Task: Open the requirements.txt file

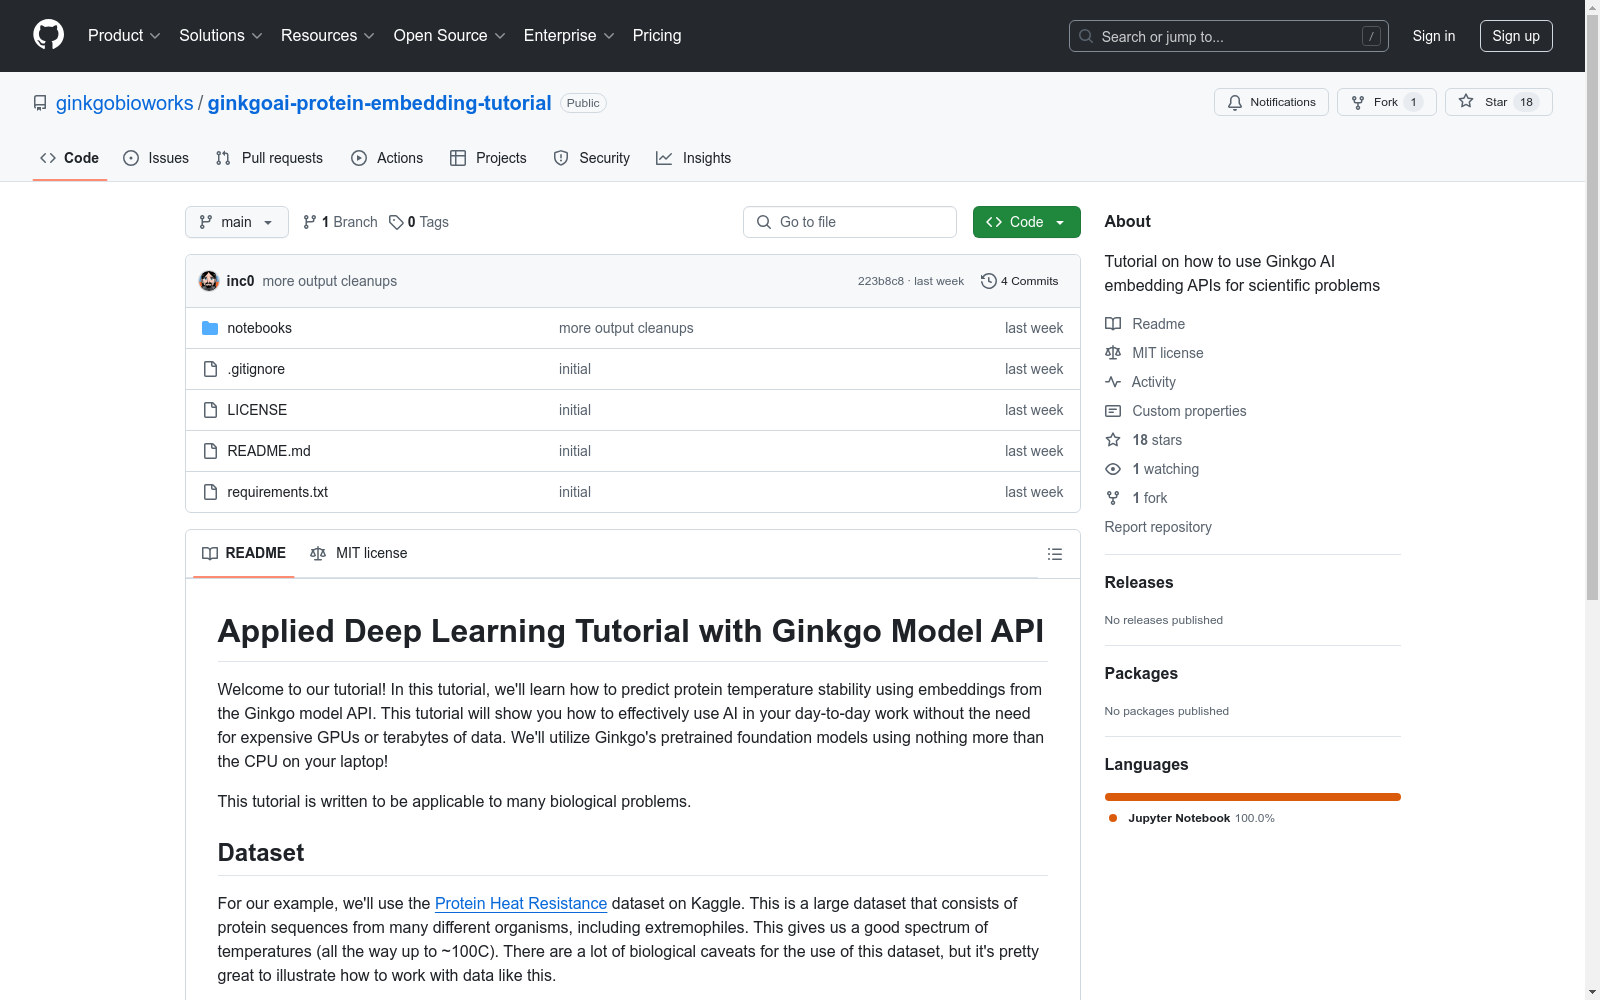Action: pos(278,492)
